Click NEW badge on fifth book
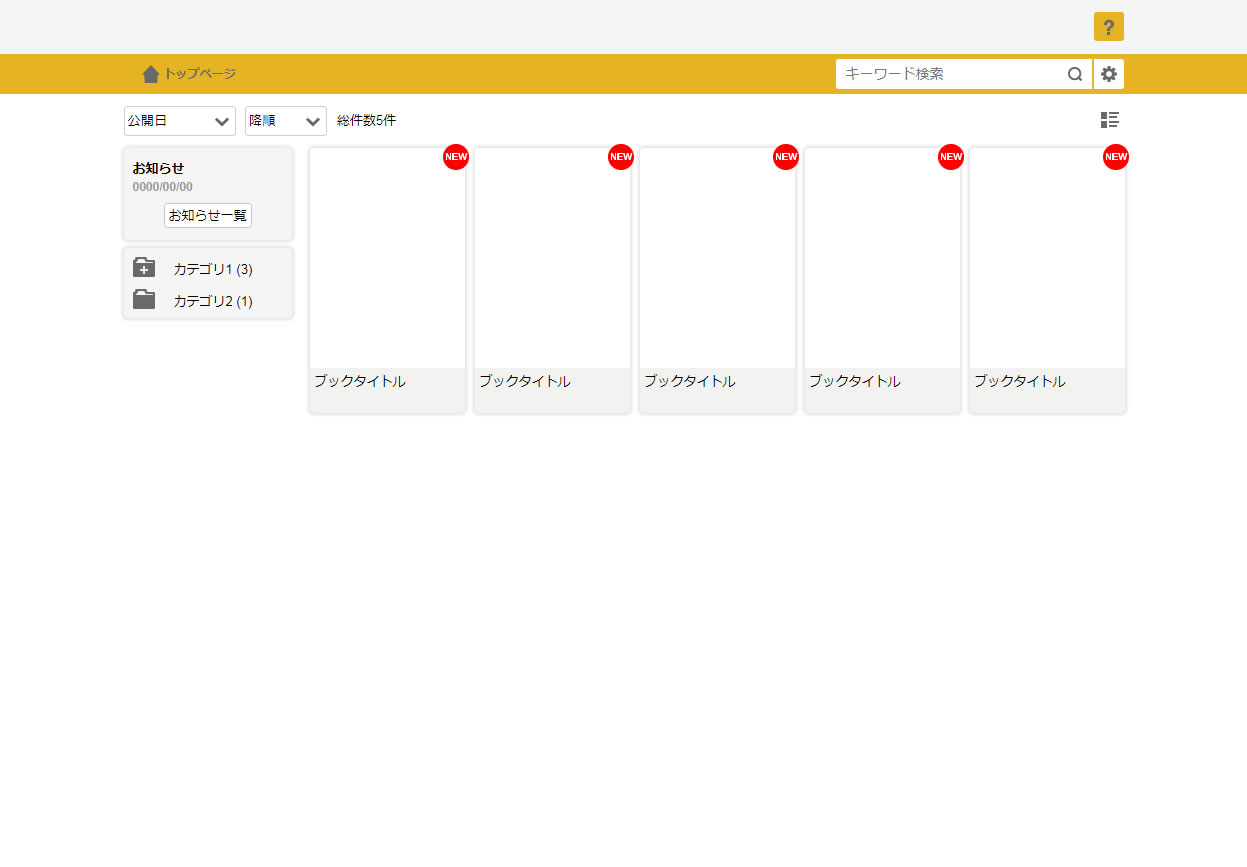 pyautogui.click(x=1116, y=157)
